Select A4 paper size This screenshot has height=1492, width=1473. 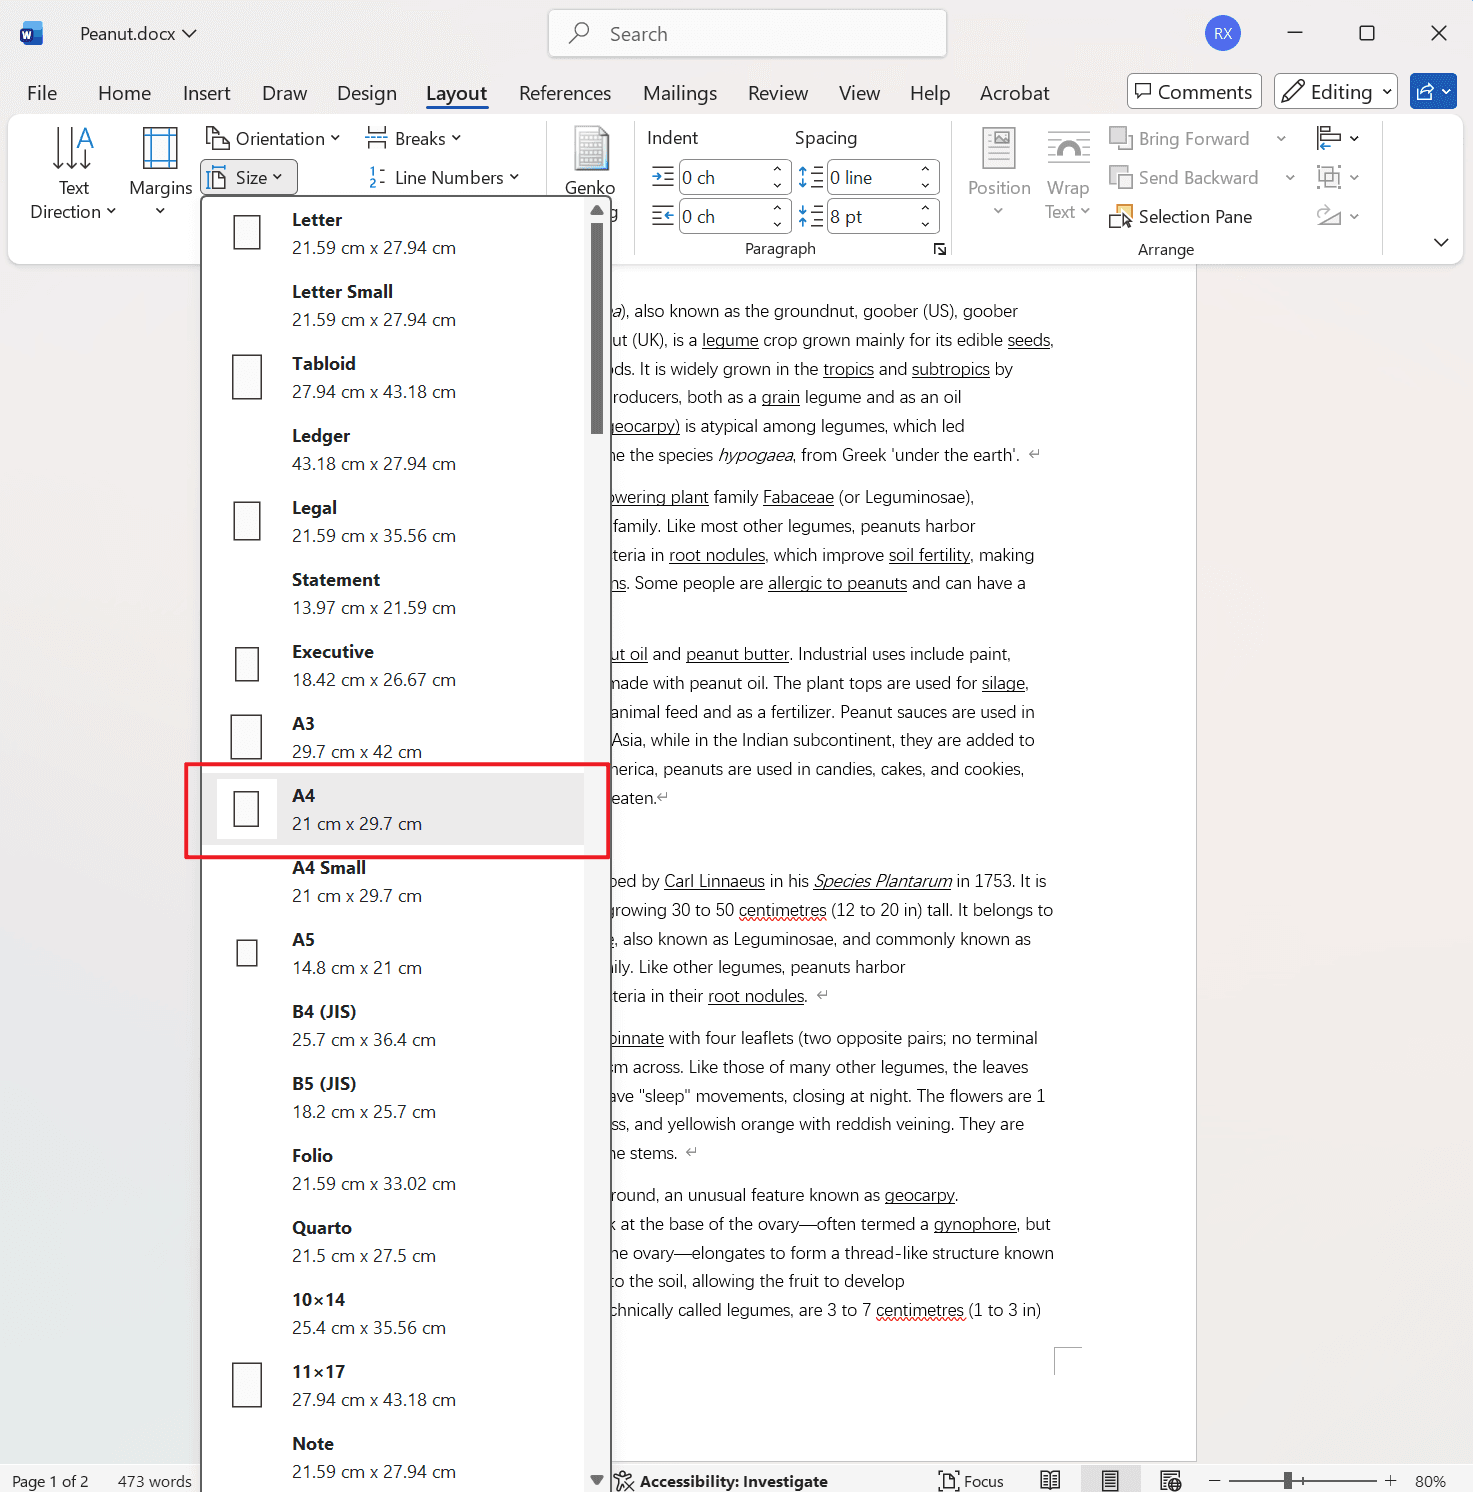tap(396, 809)
